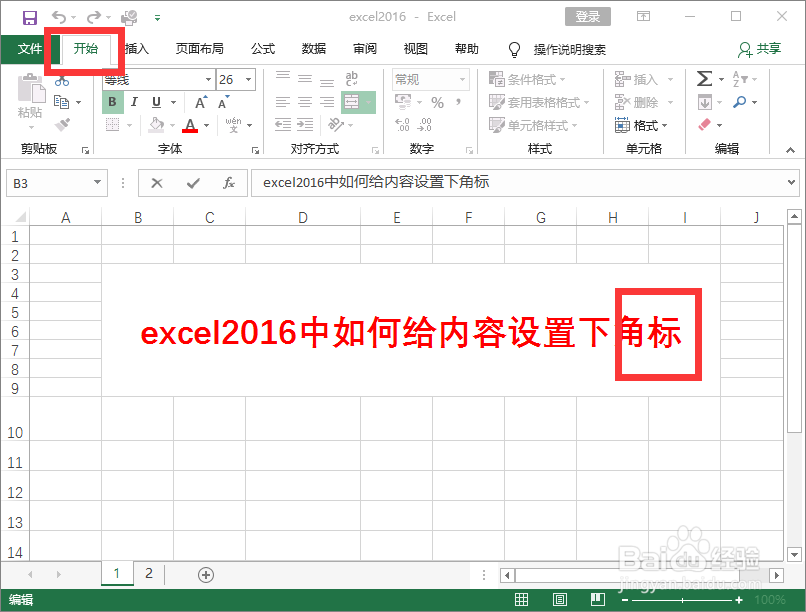Click the Percent style icon
The width and height of the screenshot is (806, 612).
pos(437,102)
